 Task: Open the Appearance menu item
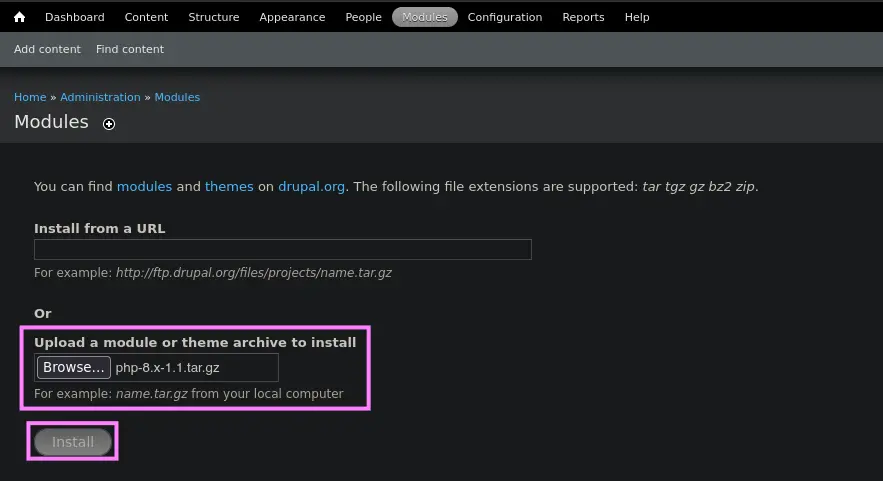click(x=292, y=17)
